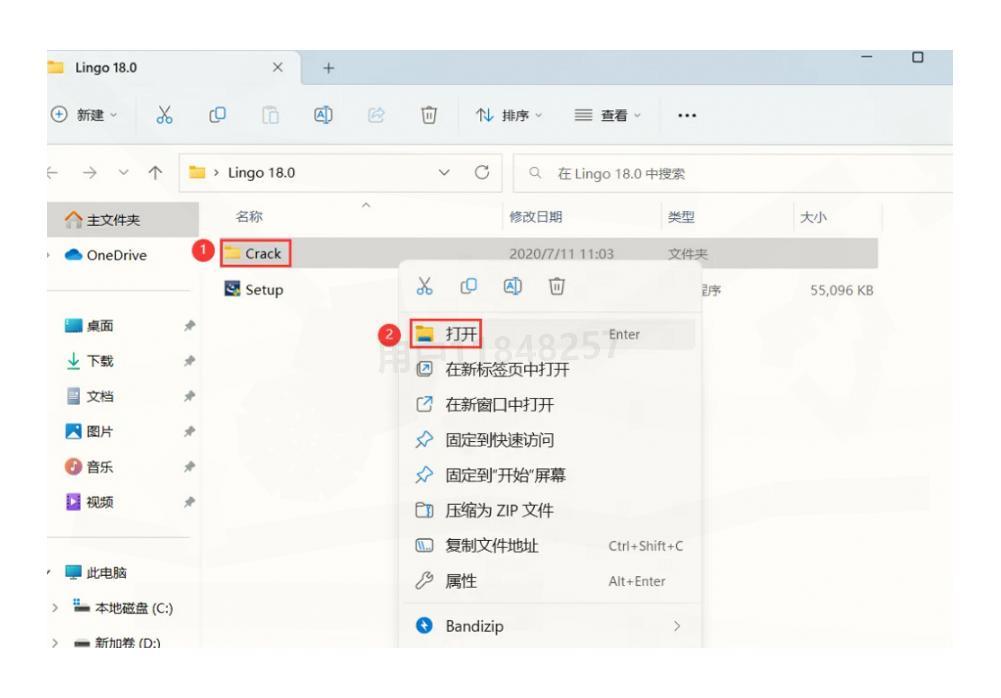Viewport: 1001px width, 698px height.
Task: Select the Setup file
Action: point(254,289)
